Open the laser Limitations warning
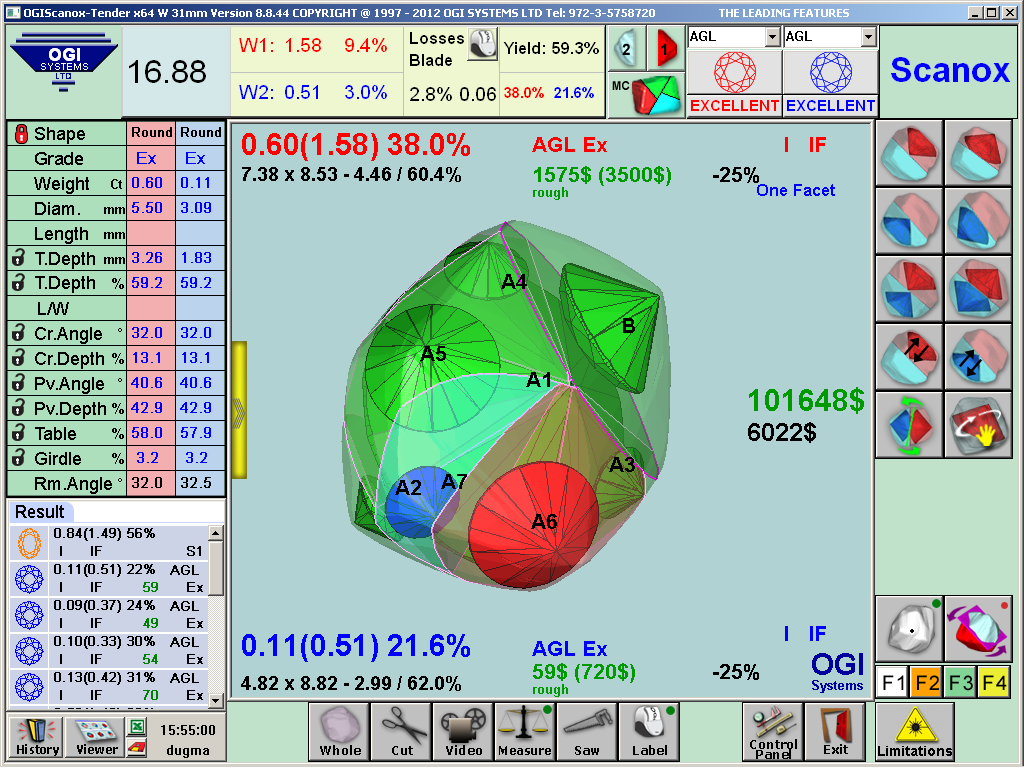Screen dimensions: 1024x768 click(914, 732)
